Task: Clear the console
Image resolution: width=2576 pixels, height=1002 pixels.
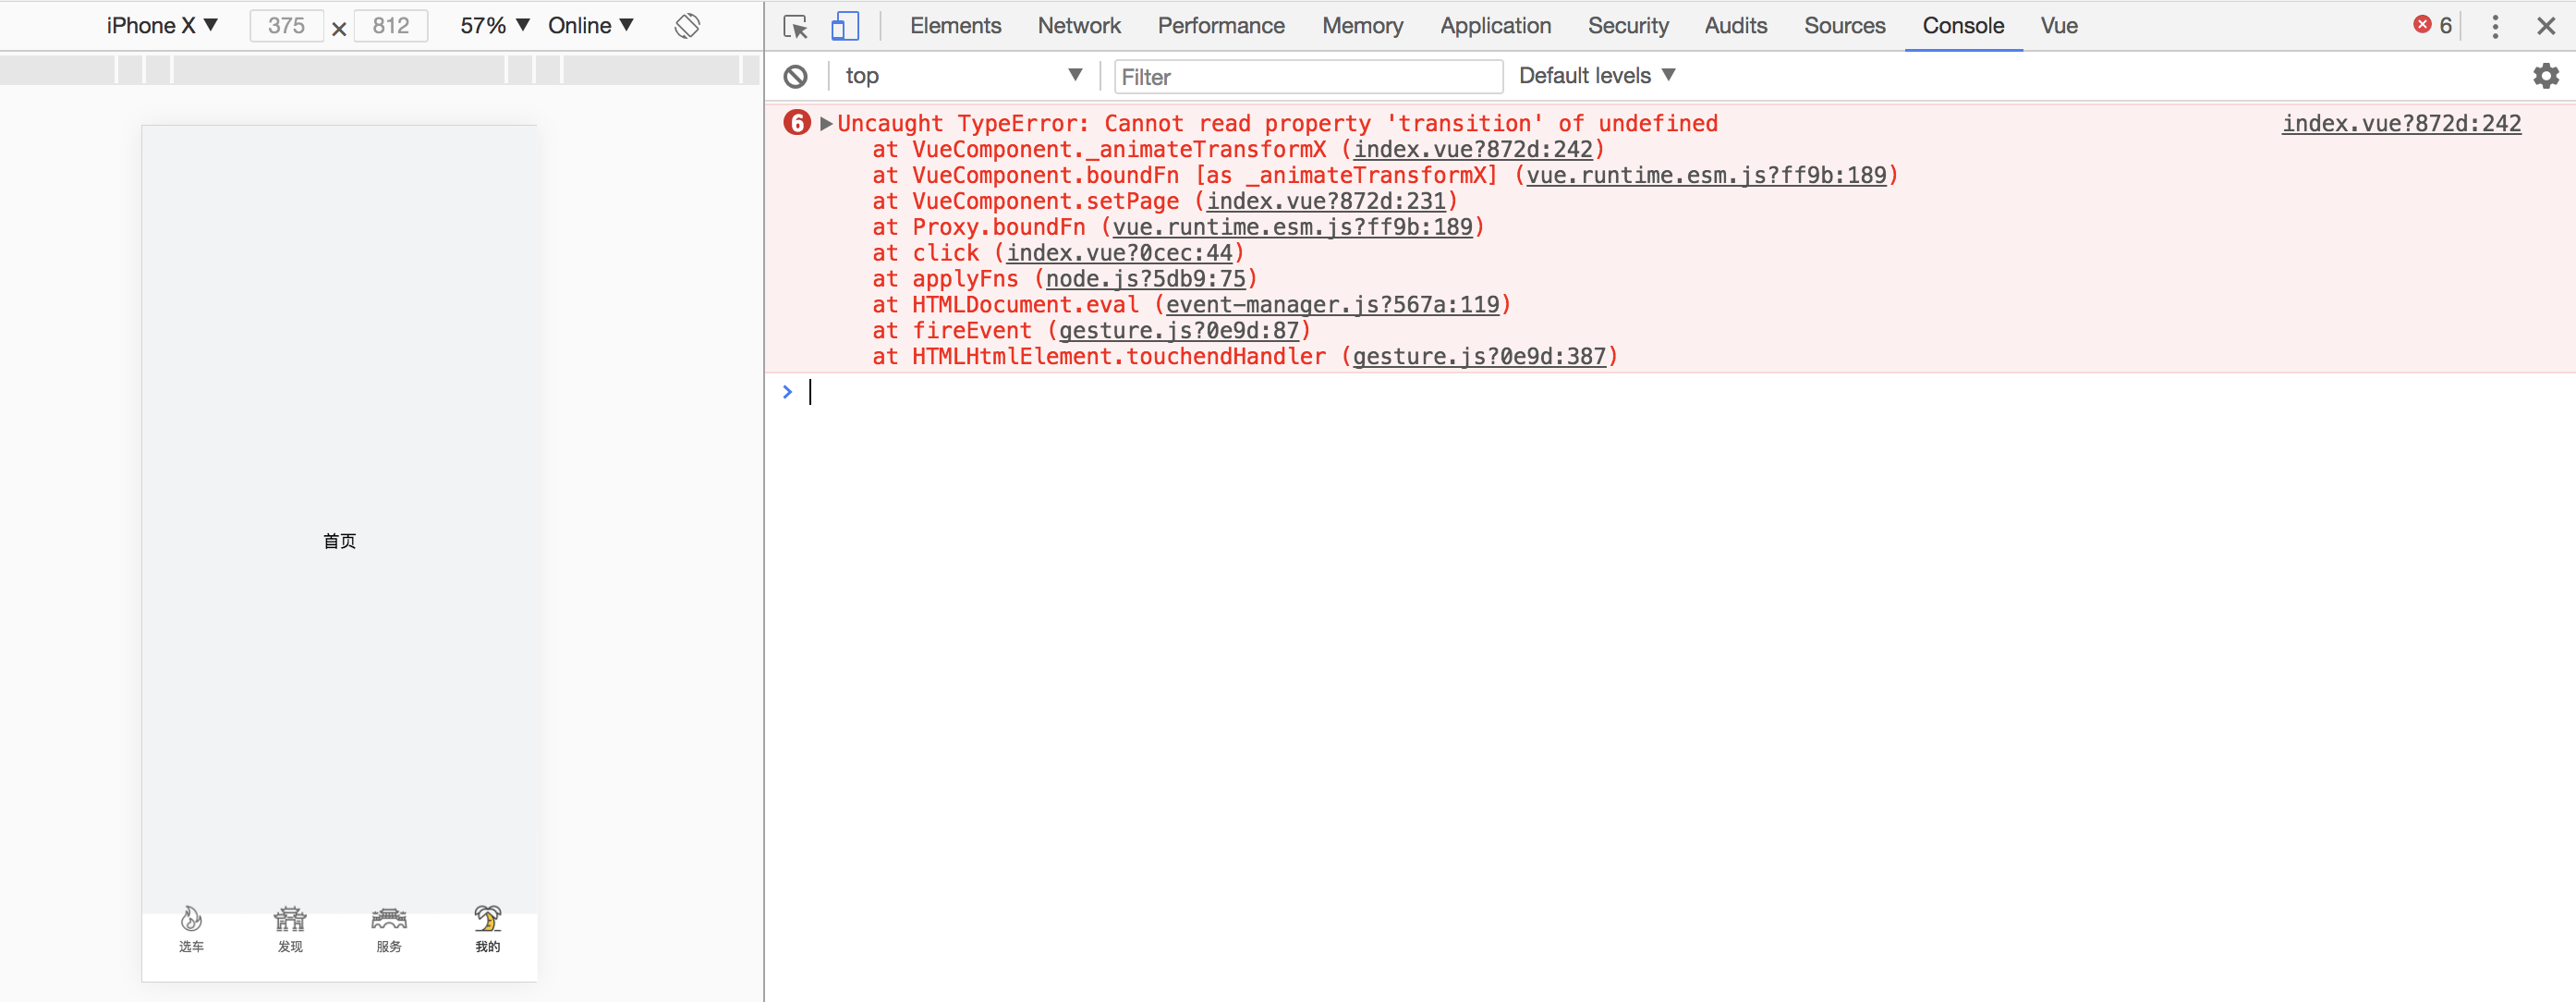Action: point(796,75)
